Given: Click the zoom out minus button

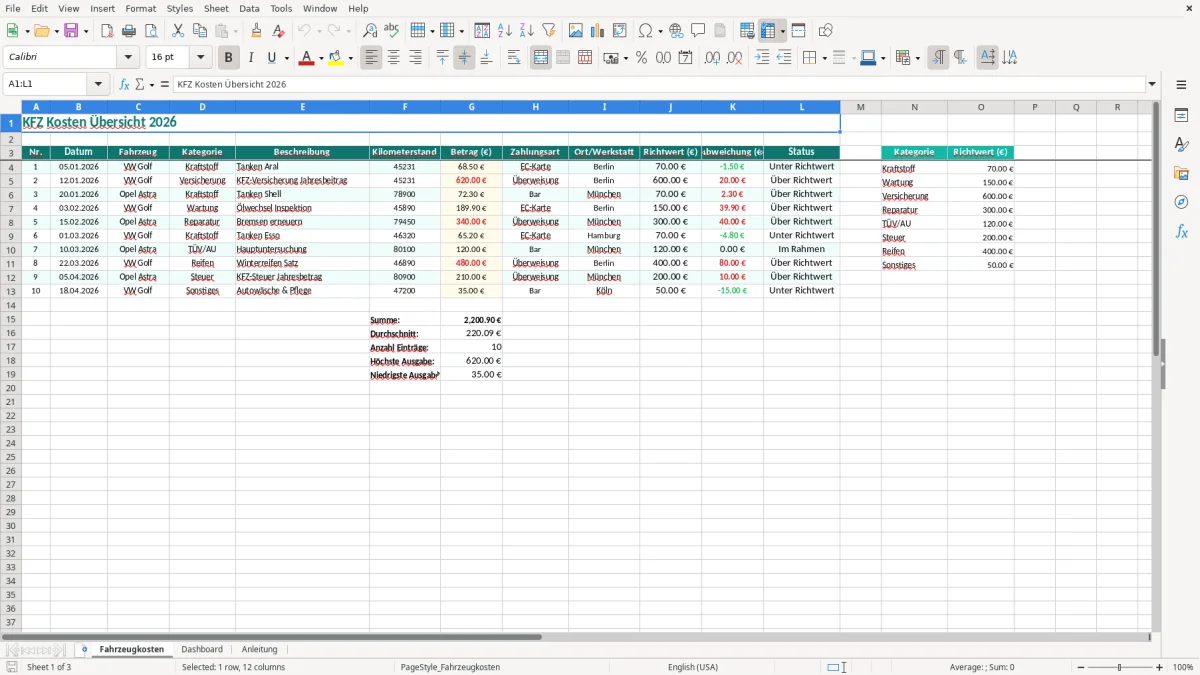Looking at the screenshot, I should (x=1079, y=667).
